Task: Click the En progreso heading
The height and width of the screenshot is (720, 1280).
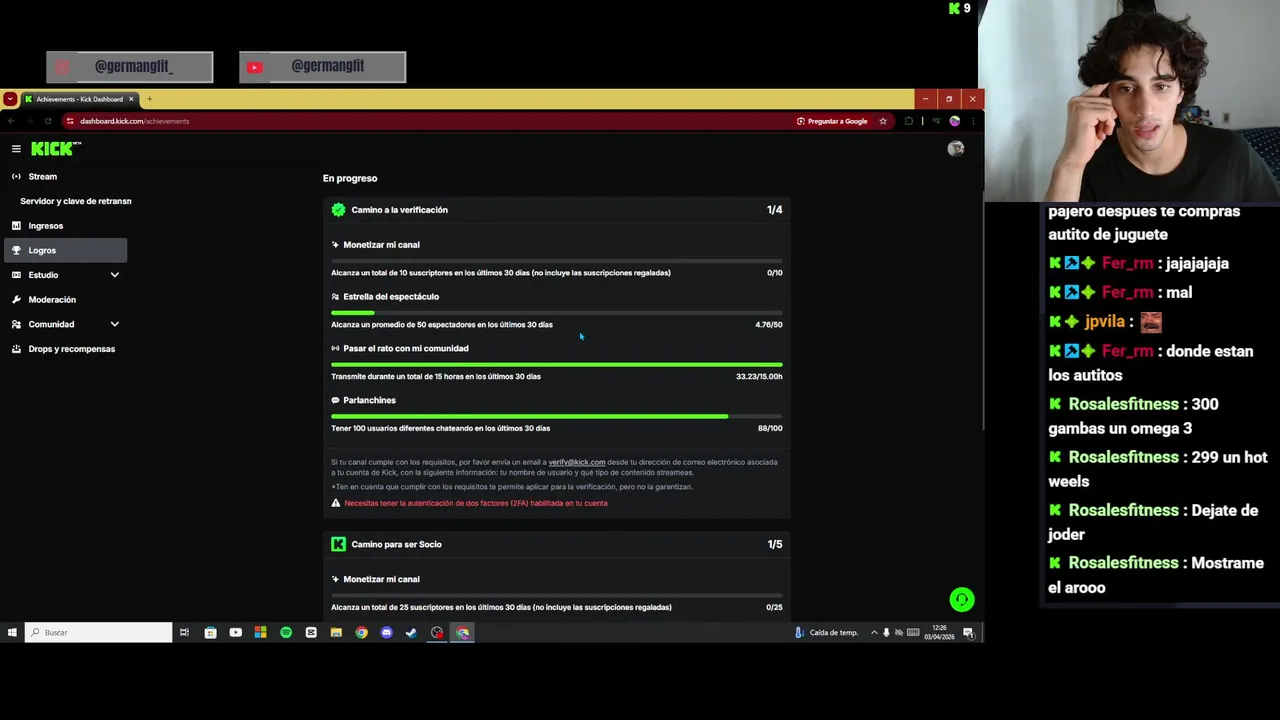Action: click(350, 178)
